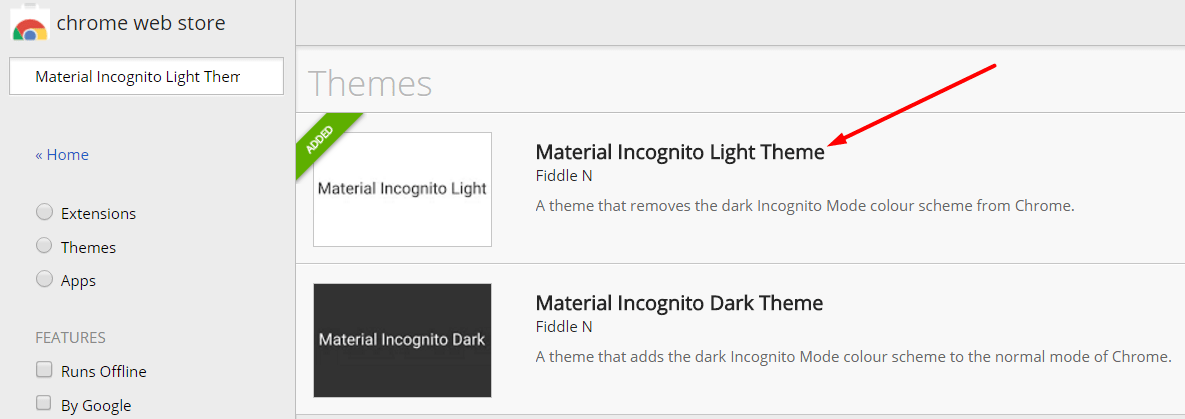This screenshot has height=419, width=1185.
Task: Click Fiddle N under Dark Theme
Action: (x=563, y=327)
